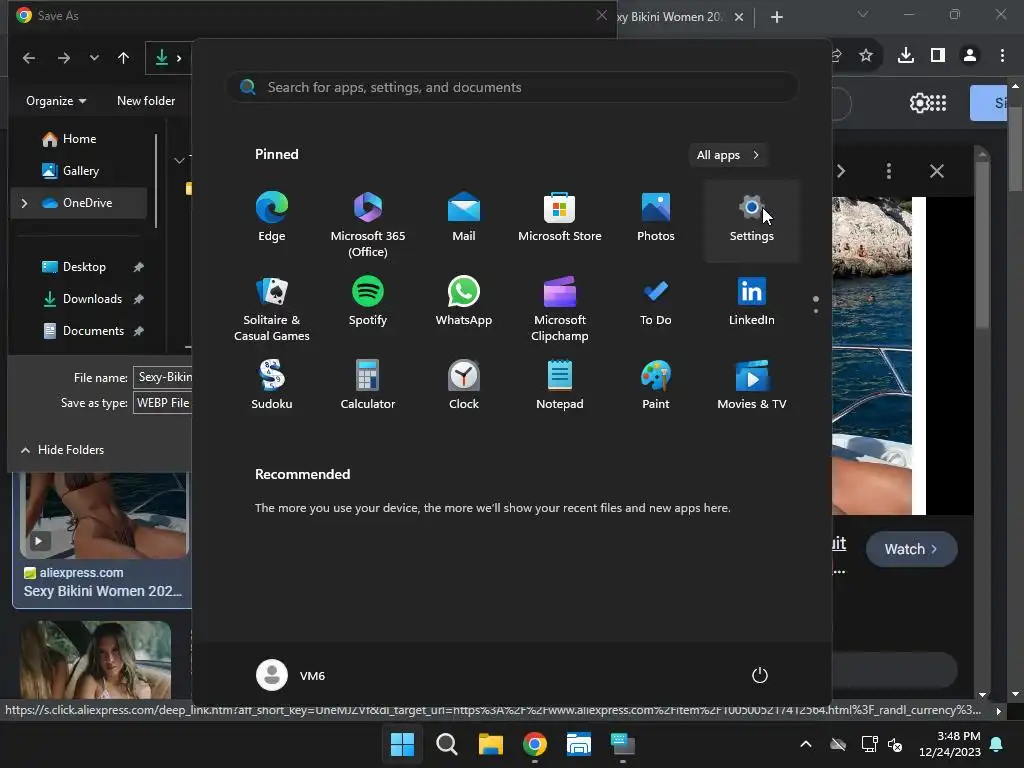The height and width of the screenshot is (768, 1024).
Task: Click the power button in Start menu
Action: (x=760, y=675)
